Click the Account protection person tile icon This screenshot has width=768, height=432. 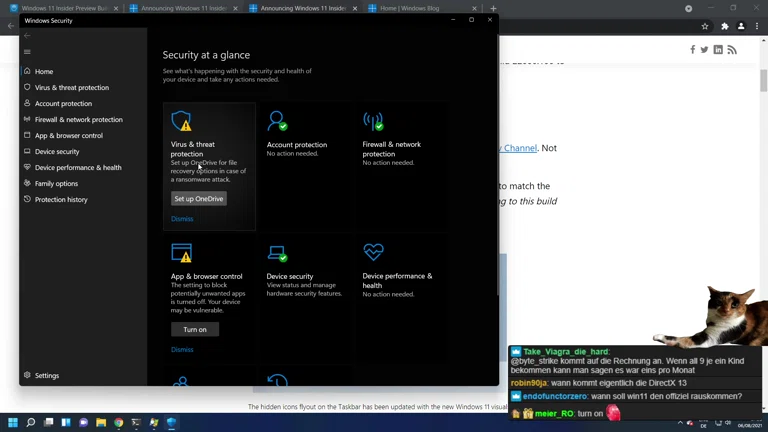(277, 120)
